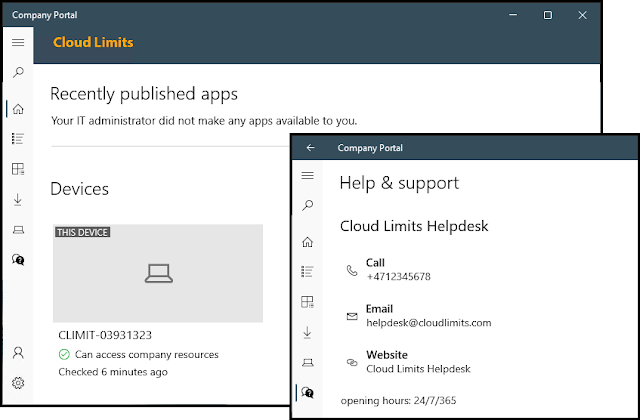Open Devices laptop icon in main window sidebar
The image size is (640, 420).
pos(18,230)
